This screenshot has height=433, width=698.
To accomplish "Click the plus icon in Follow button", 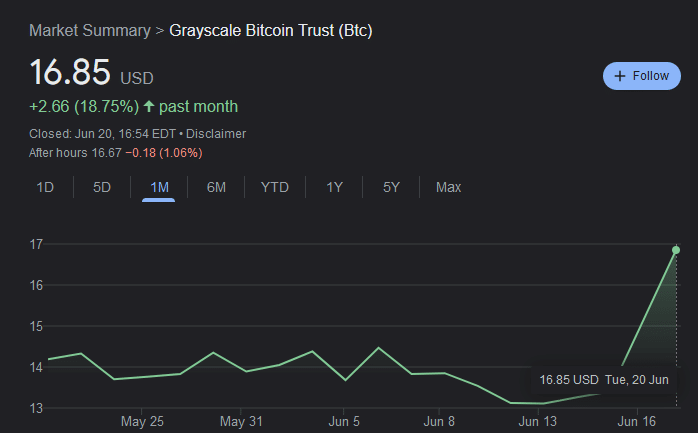I will click(x=620, y=76).
